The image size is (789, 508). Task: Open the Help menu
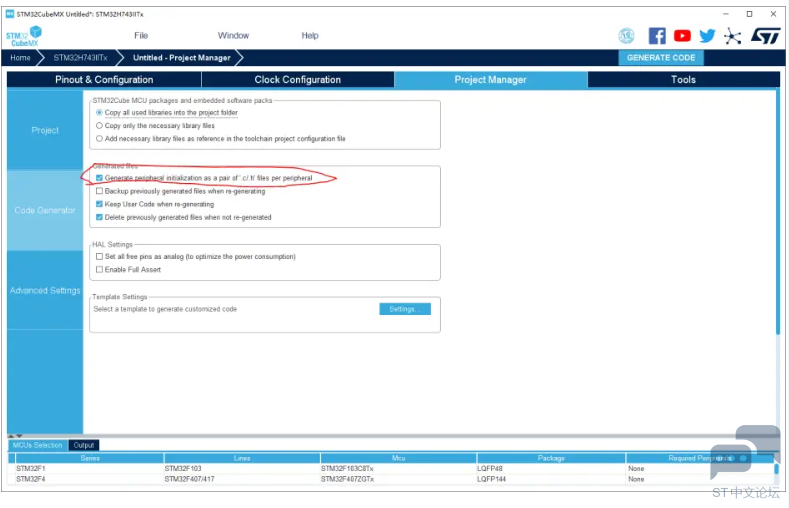click(x=310, y=36)
